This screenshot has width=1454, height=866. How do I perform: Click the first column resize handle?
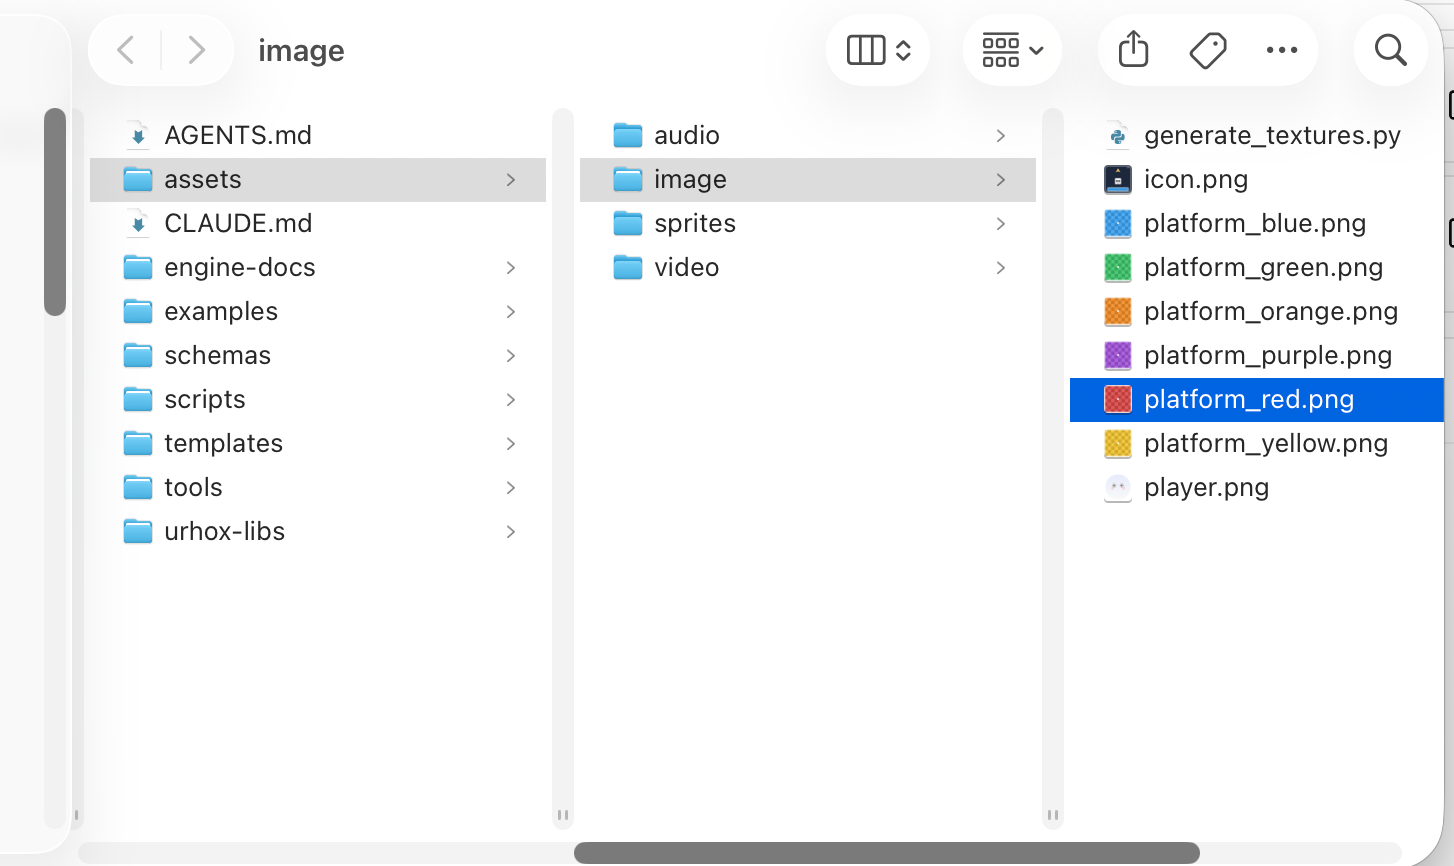coord(563,815)
